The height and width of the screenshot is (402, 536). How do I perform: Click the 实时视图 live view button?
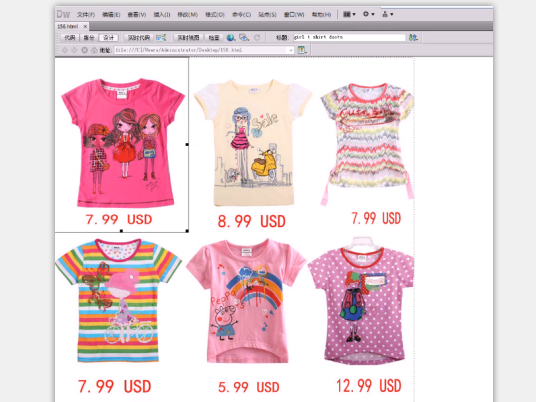pyautogui.click(x=188, y=38)
